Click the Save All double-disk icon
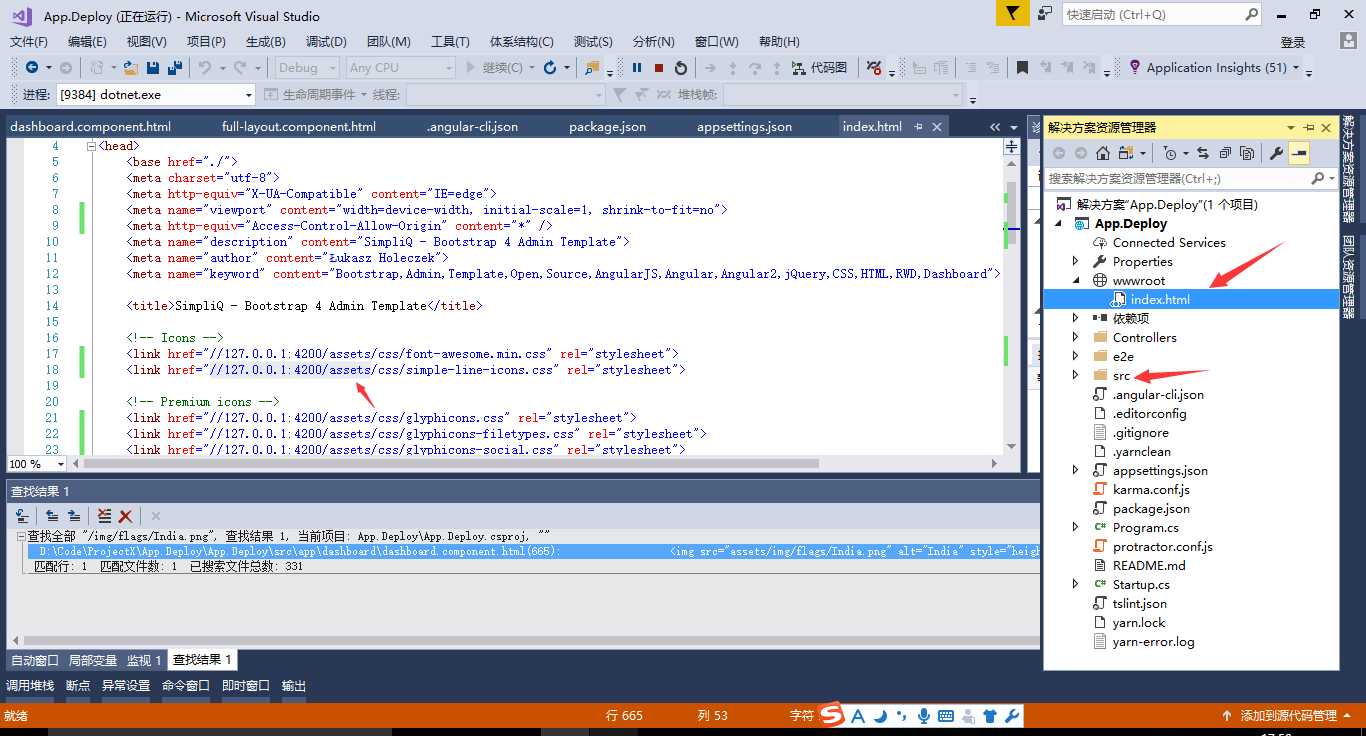Viewport: 1366px width, 736px height. tap(175, 68)
